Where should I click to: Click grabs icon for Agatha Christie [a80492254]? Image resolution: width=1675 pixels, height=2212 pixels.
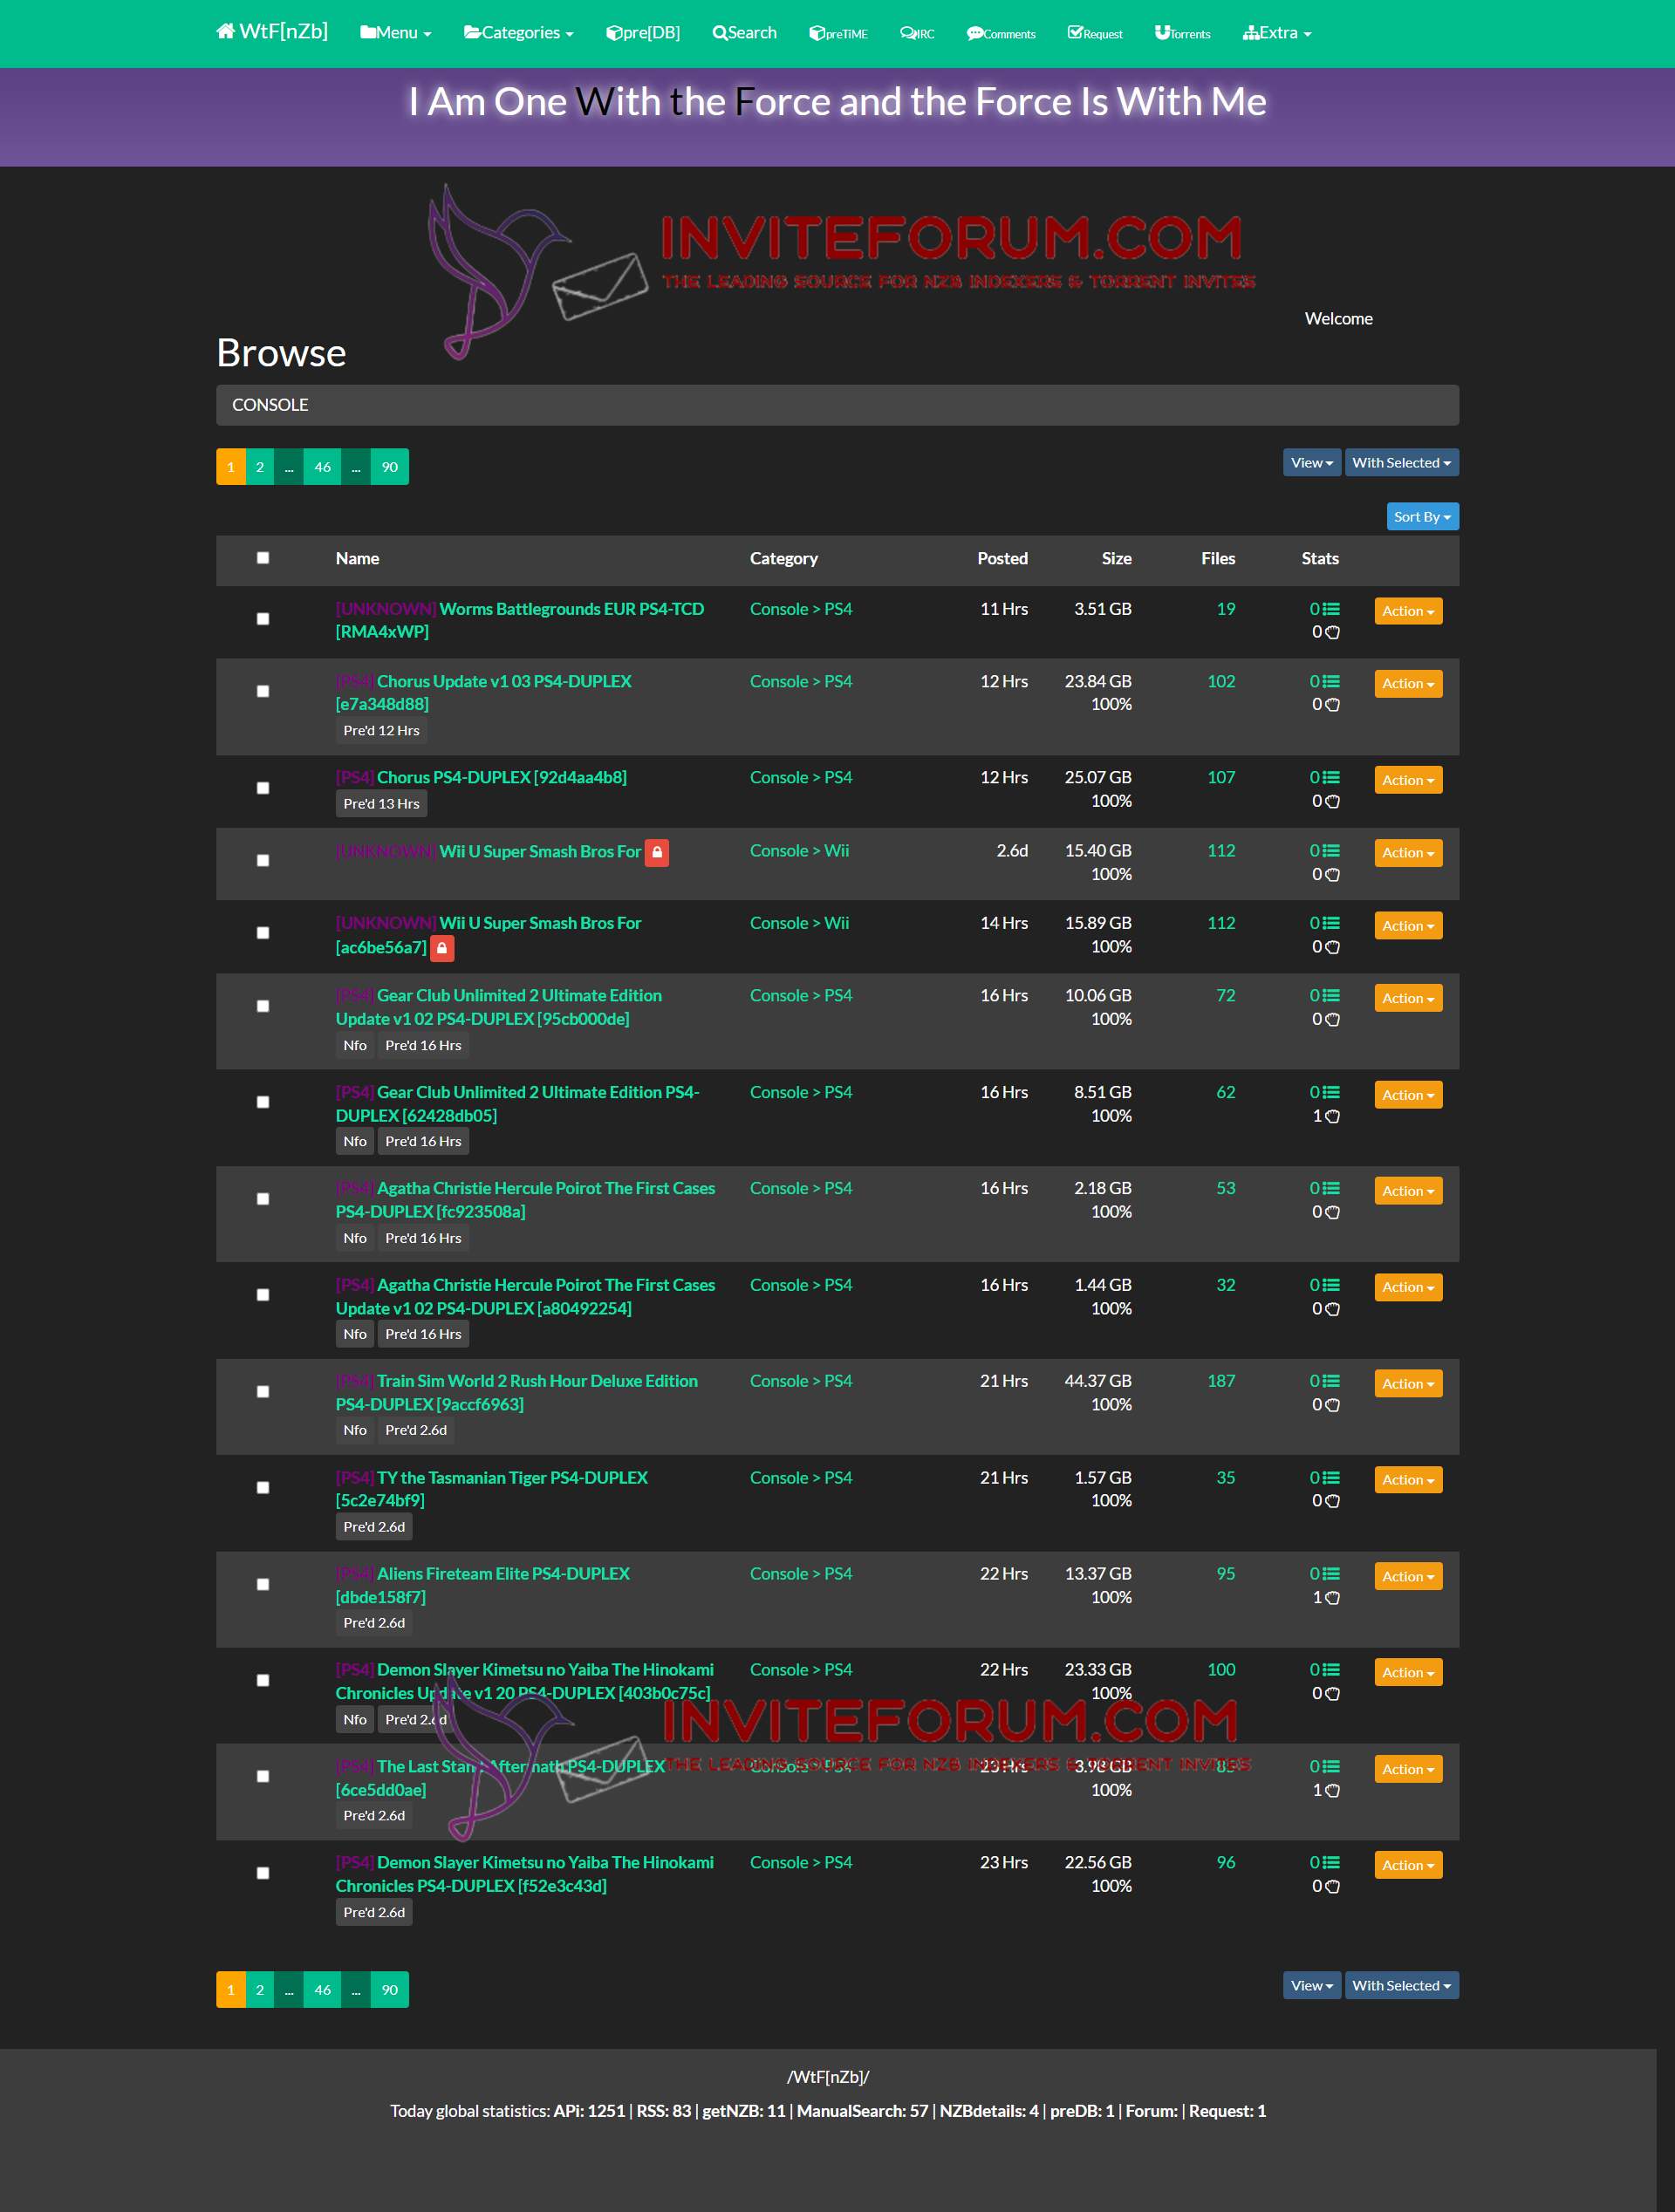(x=1332, y=1309)
